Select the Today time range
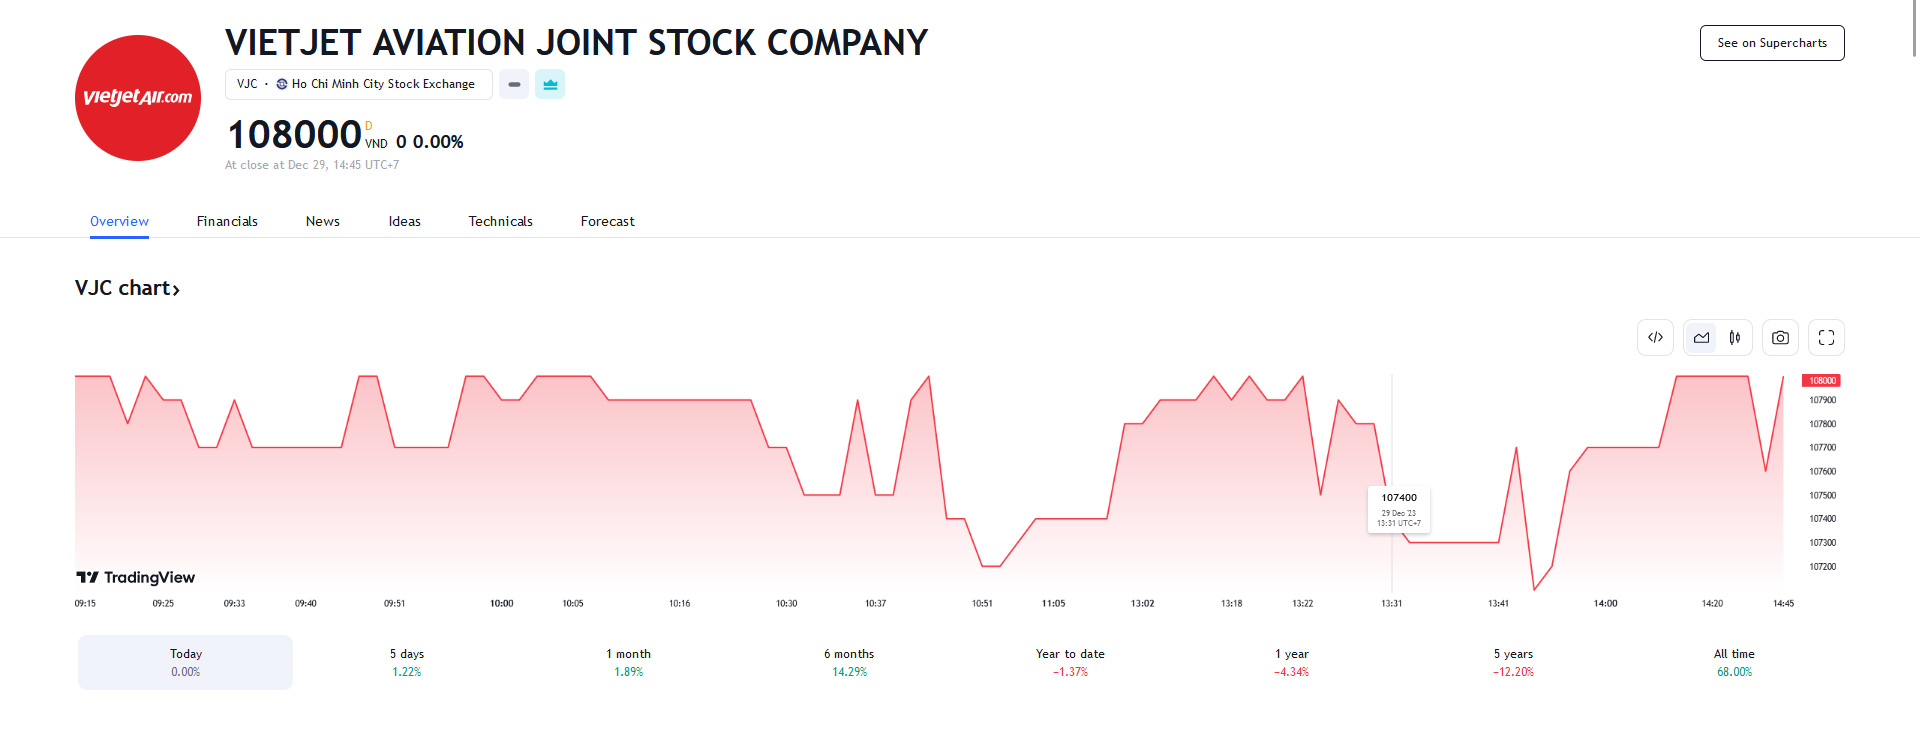1920x735 pixels. [x=186, y=662]
